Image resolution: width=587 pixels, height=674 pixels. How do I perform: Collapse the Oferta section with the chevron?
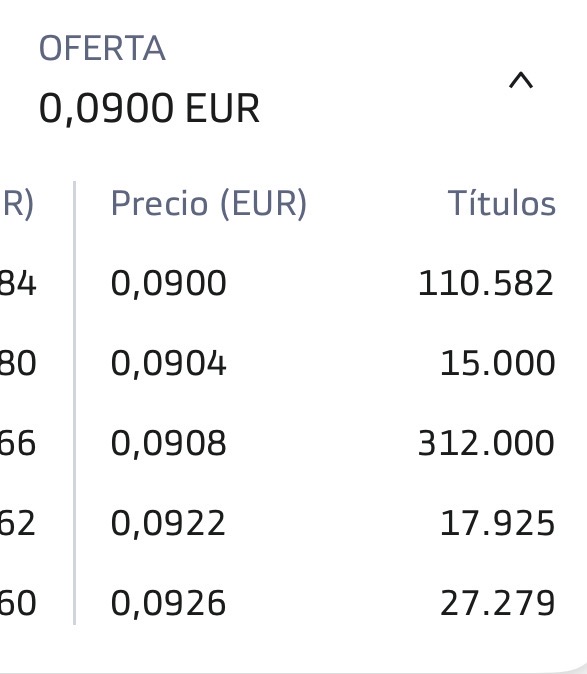coord(521,81)
